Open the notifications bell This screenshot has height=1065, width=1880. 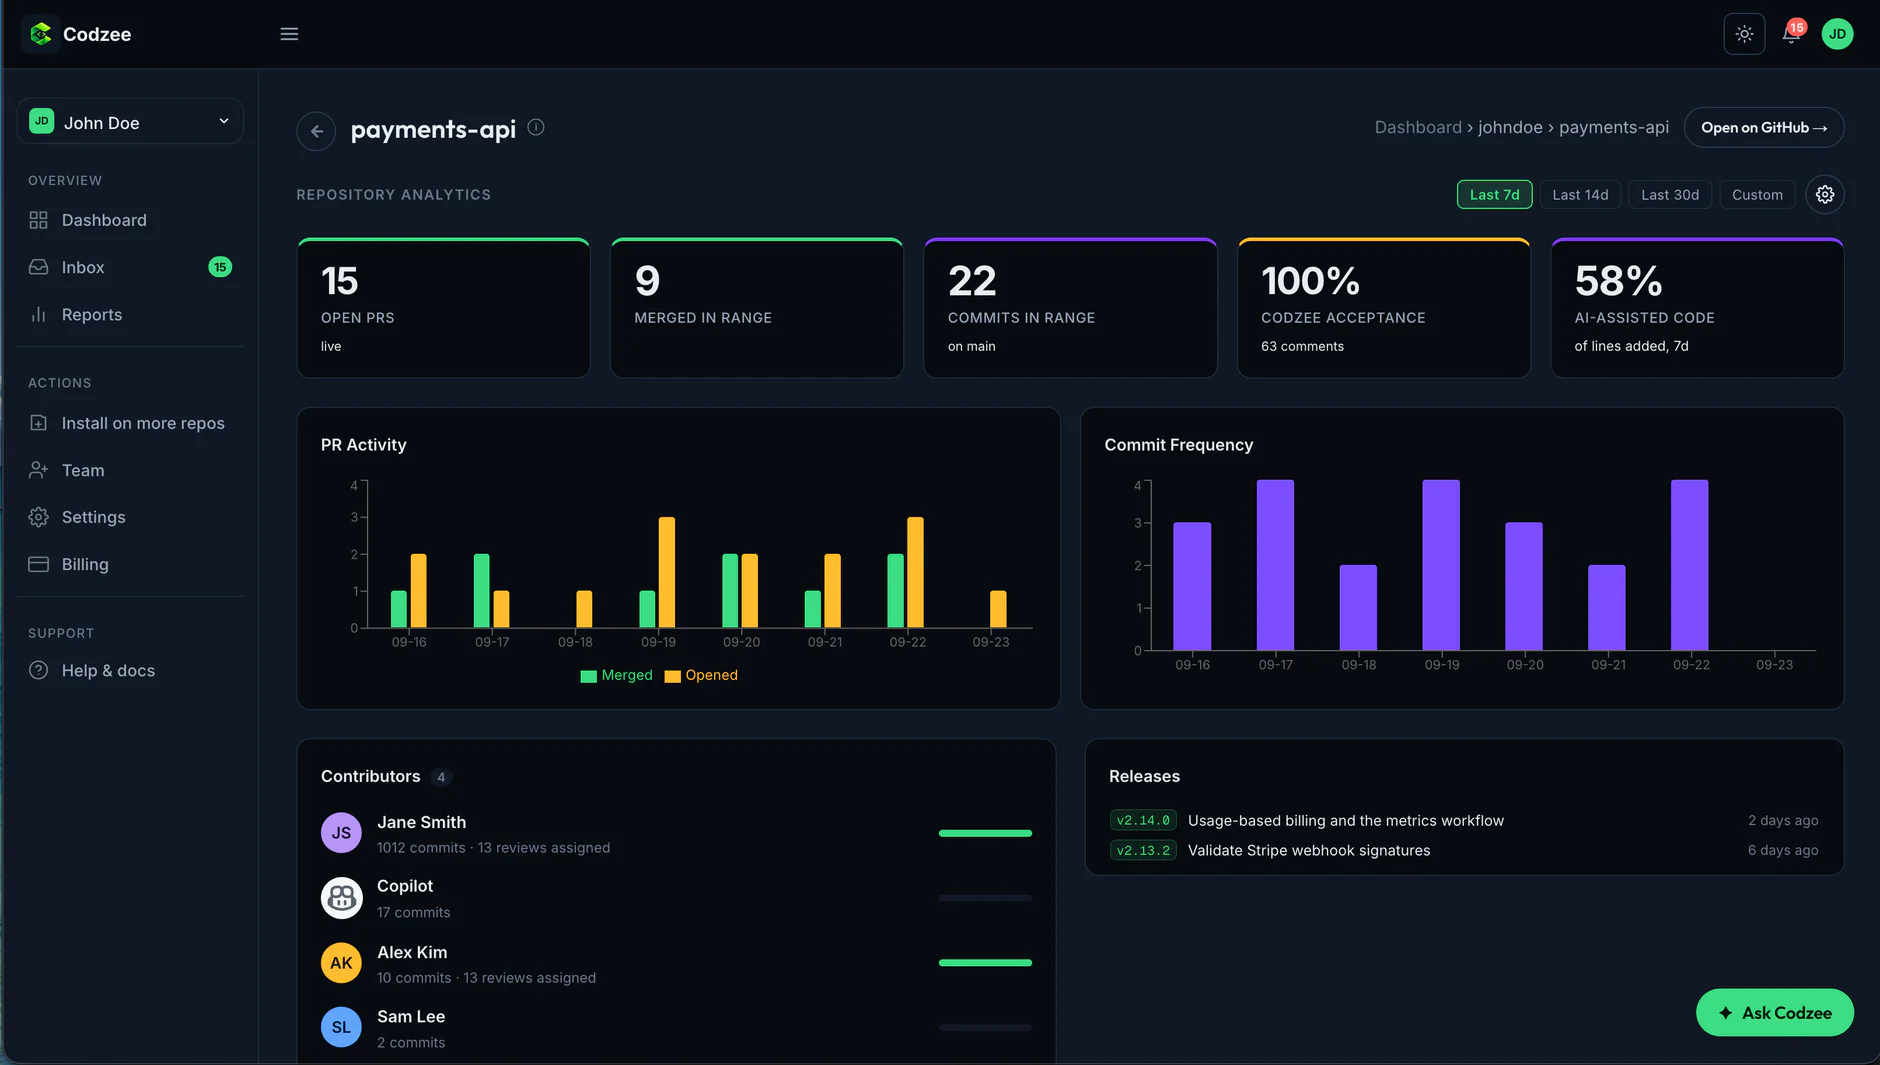coord(1790,35)
